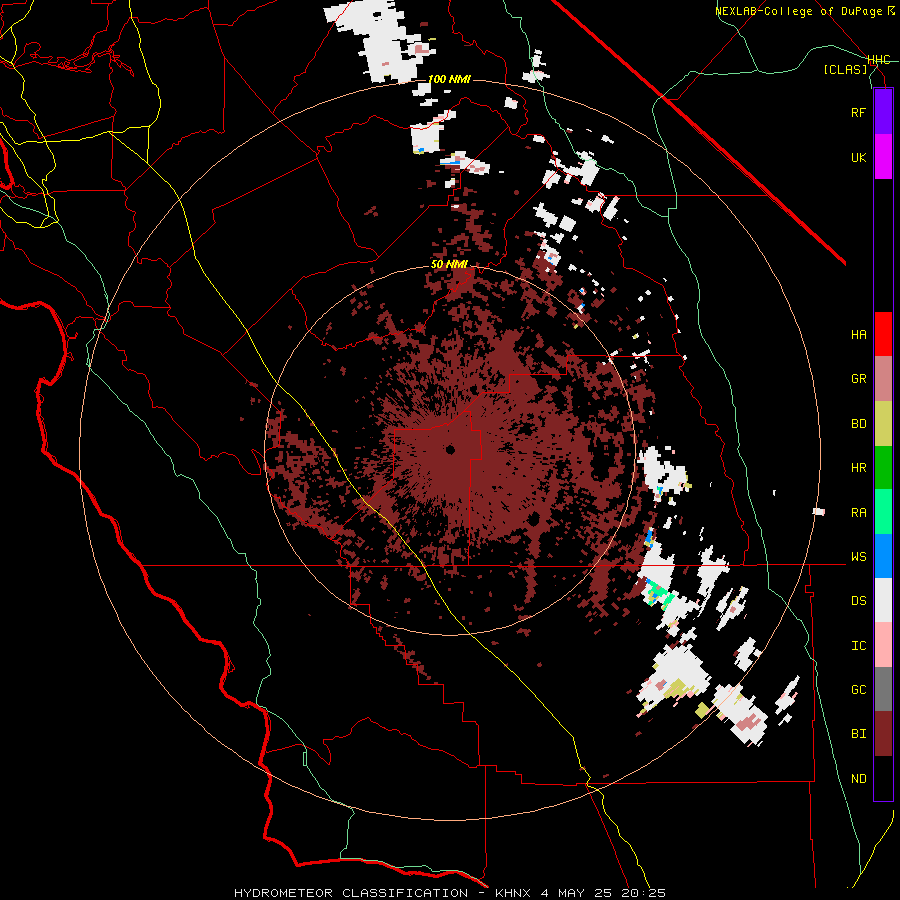Click the IC legend label
Image resolution: width=900 pixels, height=900 pixels.
pyautogui.click(x=858, y=646)
